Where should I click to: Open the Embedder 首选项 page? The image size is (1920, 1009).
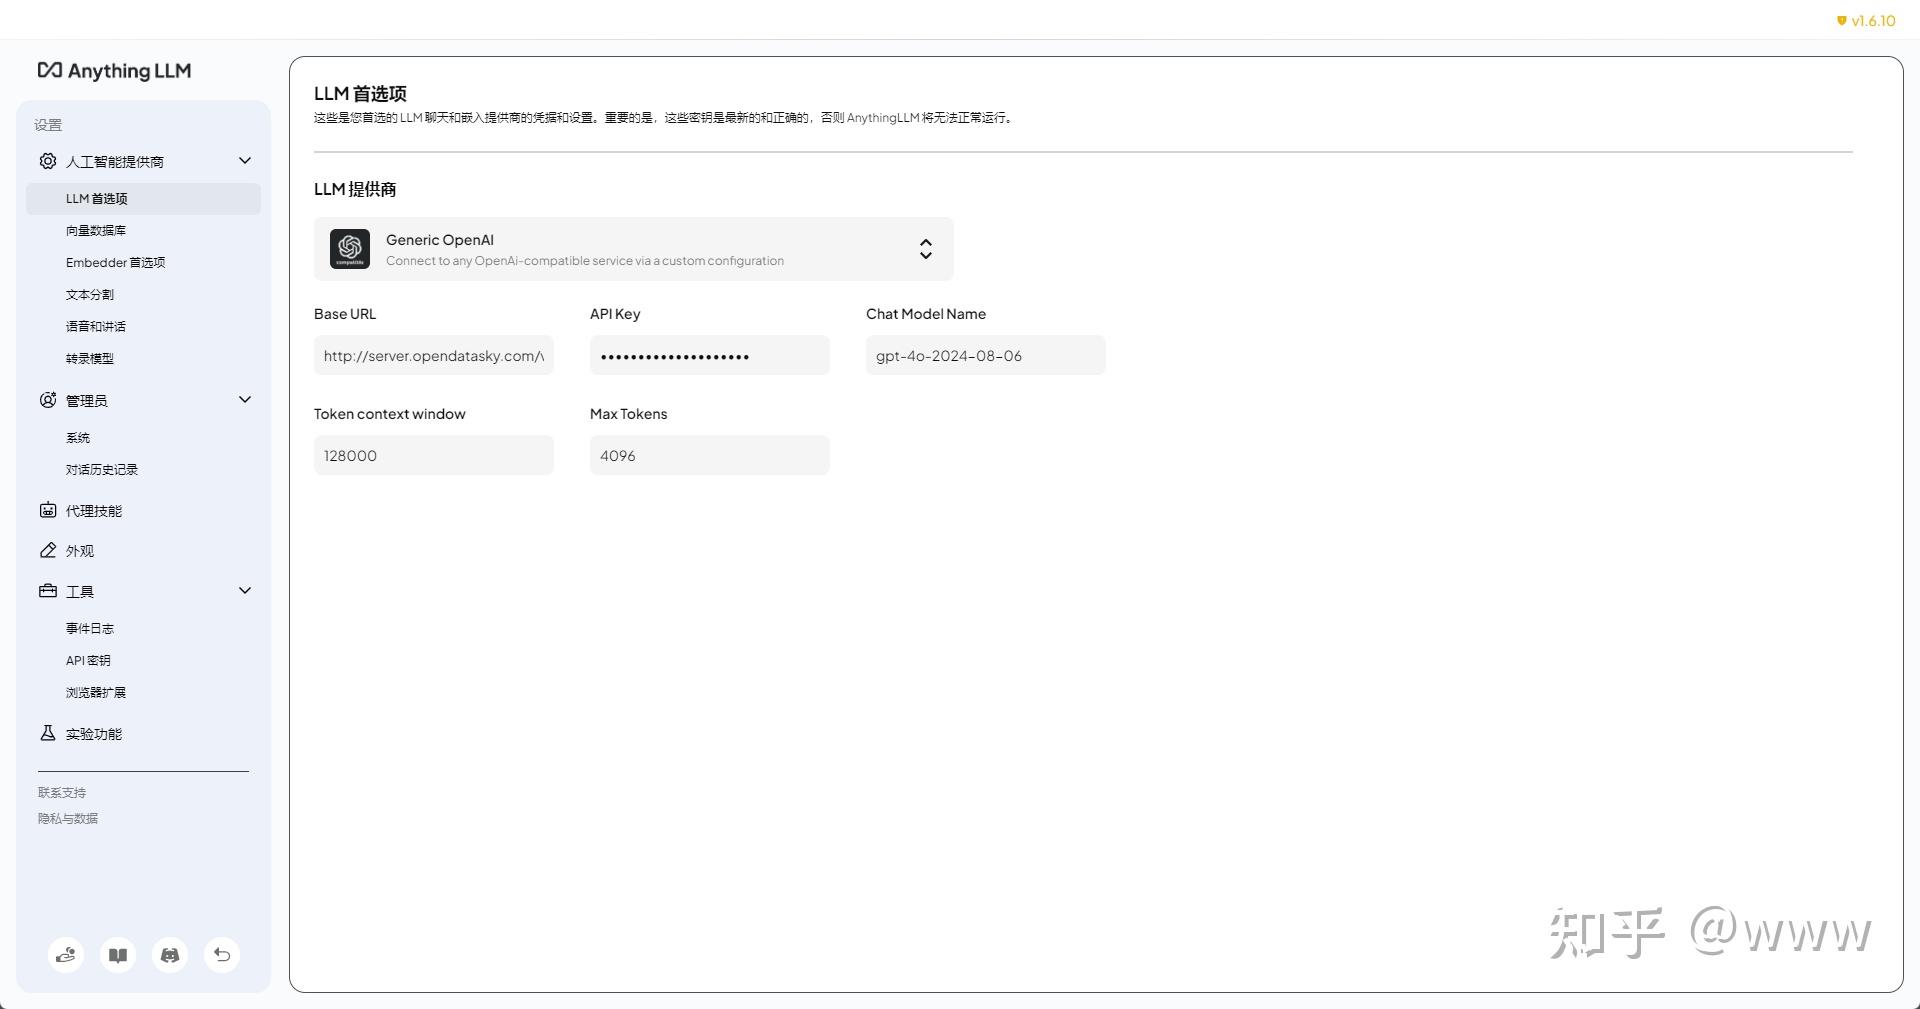tap(116, 262)
